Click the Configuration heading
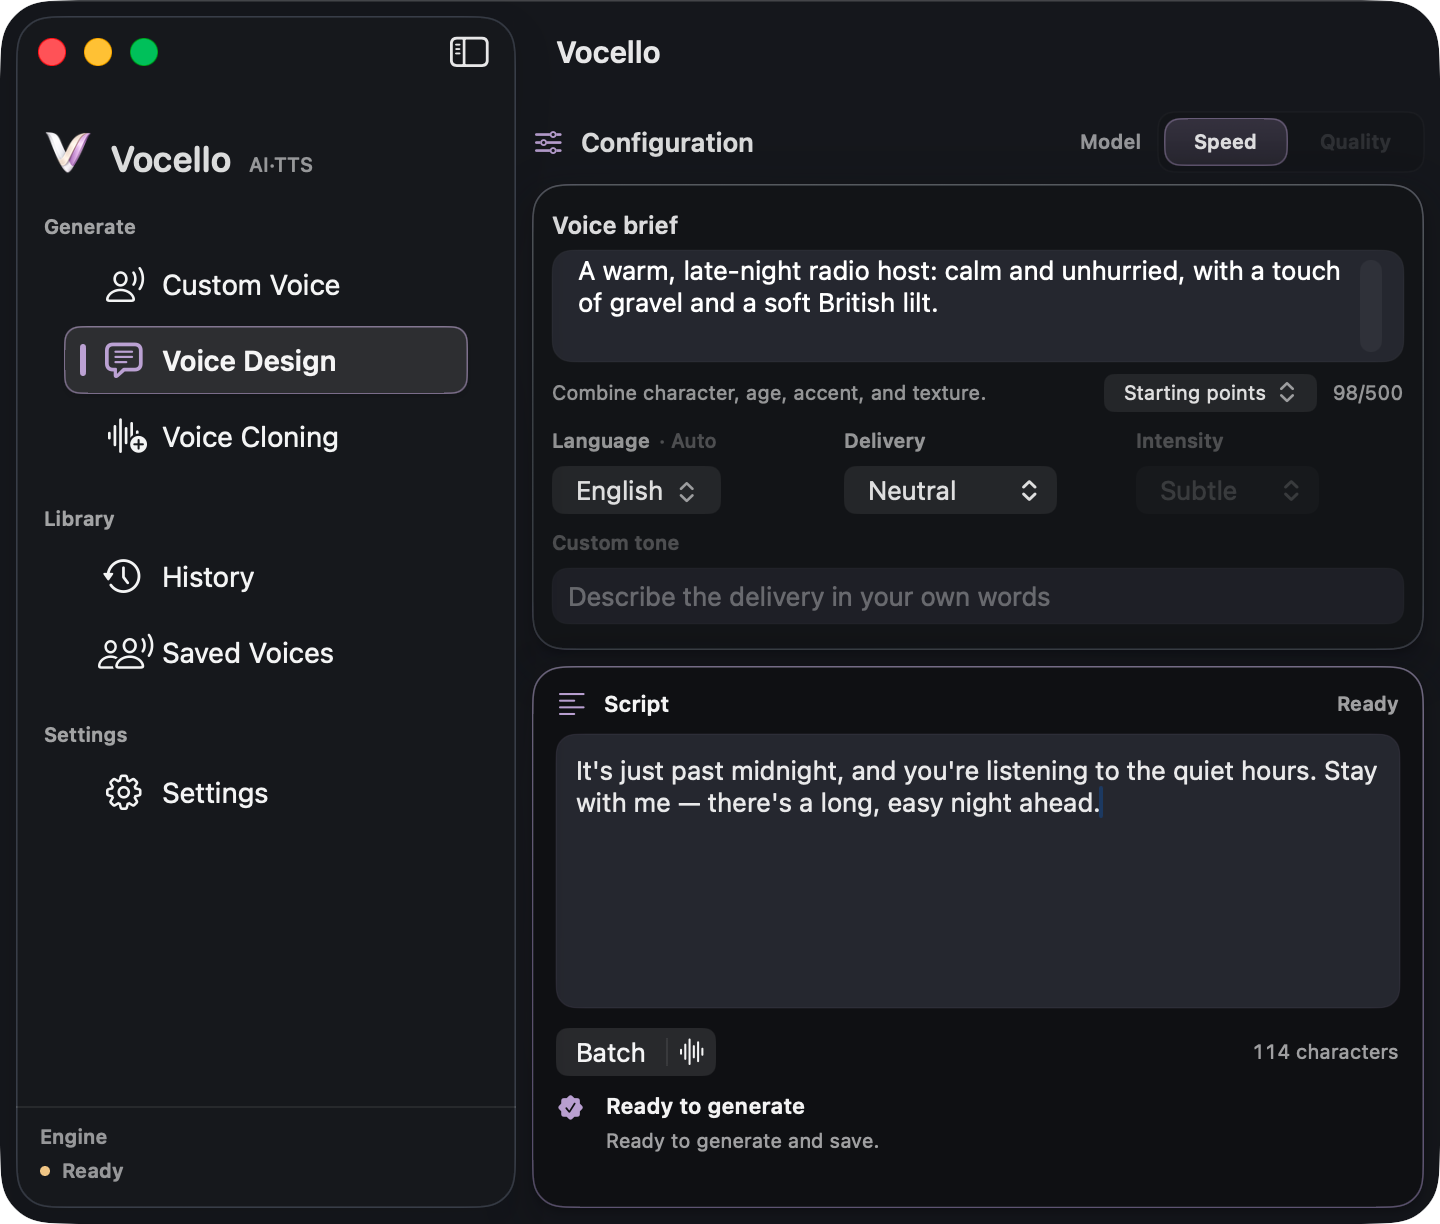The height and width of the screenshot is (1224, 1440). [667, 143]
